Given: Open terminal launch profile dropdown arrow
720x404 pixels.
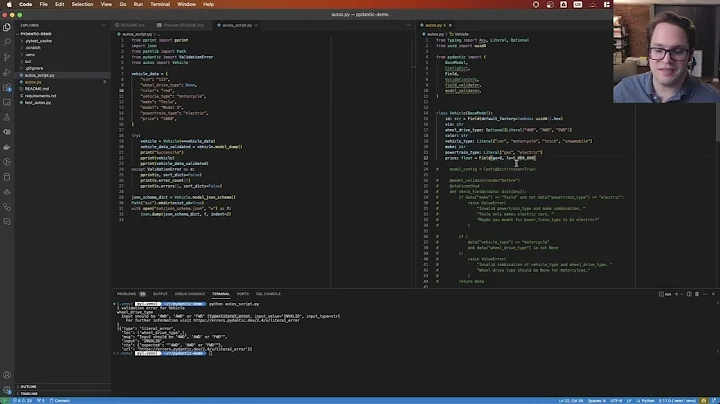Looking at the screenshot, I should (x=681, y=294).
